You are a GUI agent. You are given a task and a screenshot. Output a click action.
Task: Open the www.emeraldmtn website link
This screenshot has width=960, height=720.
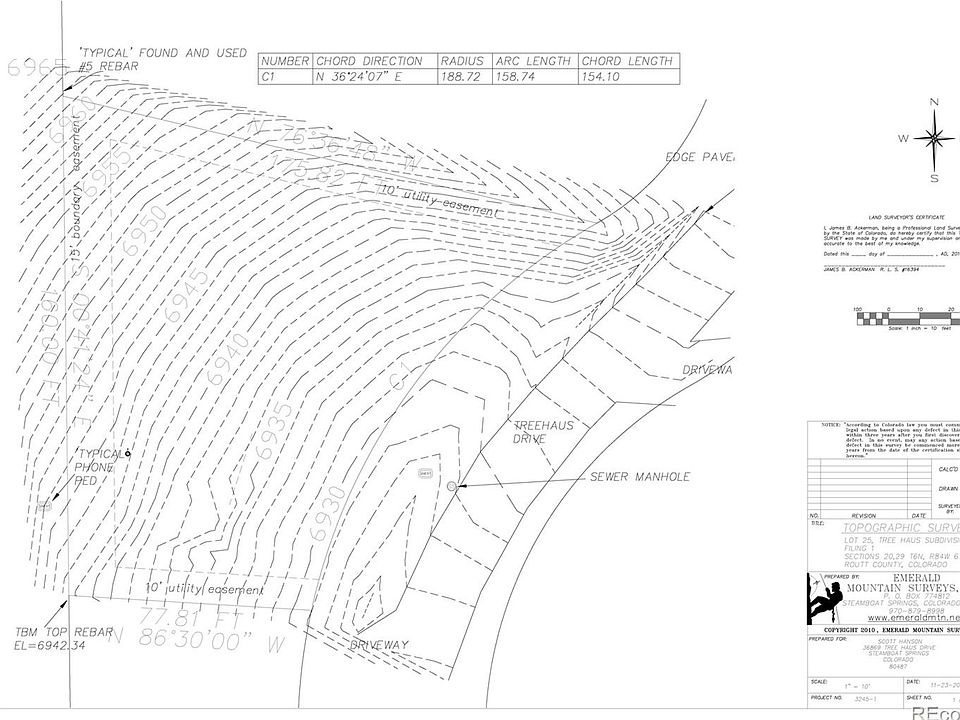pos(913,618)
